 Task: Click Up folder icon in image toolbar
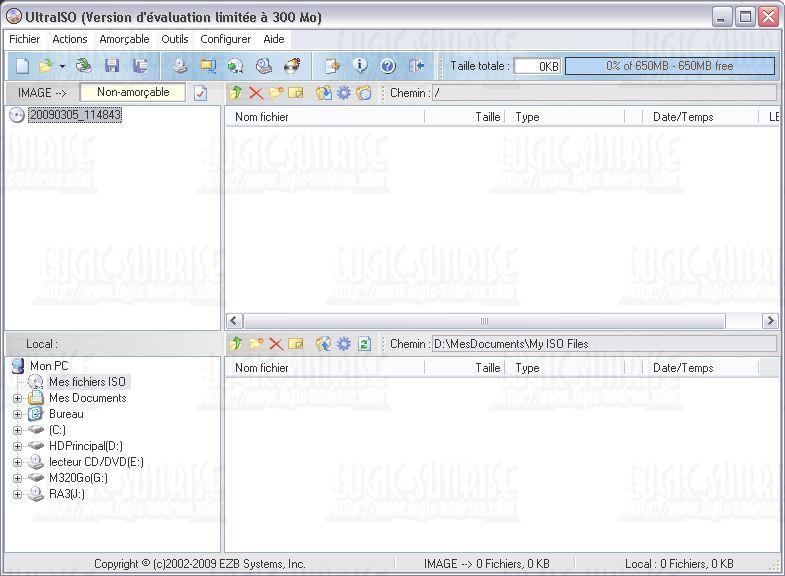(x=236, y=93)
